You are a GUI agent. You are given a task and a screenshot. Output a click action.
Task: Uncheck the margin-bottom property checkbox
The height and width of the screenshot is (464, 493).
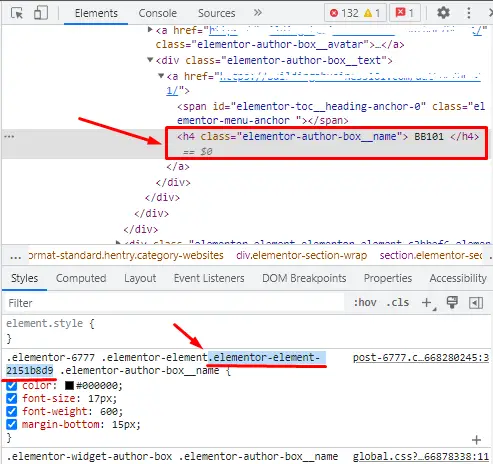(12, 424)
